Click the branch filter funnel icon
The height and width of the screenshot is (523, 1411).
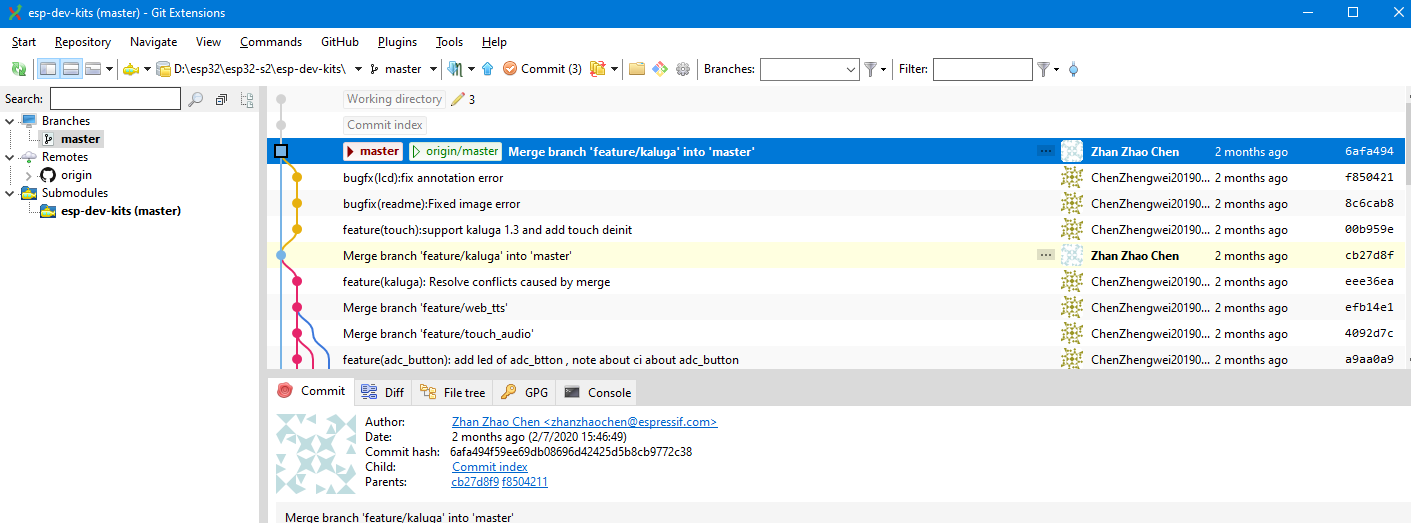click(871, 69)
